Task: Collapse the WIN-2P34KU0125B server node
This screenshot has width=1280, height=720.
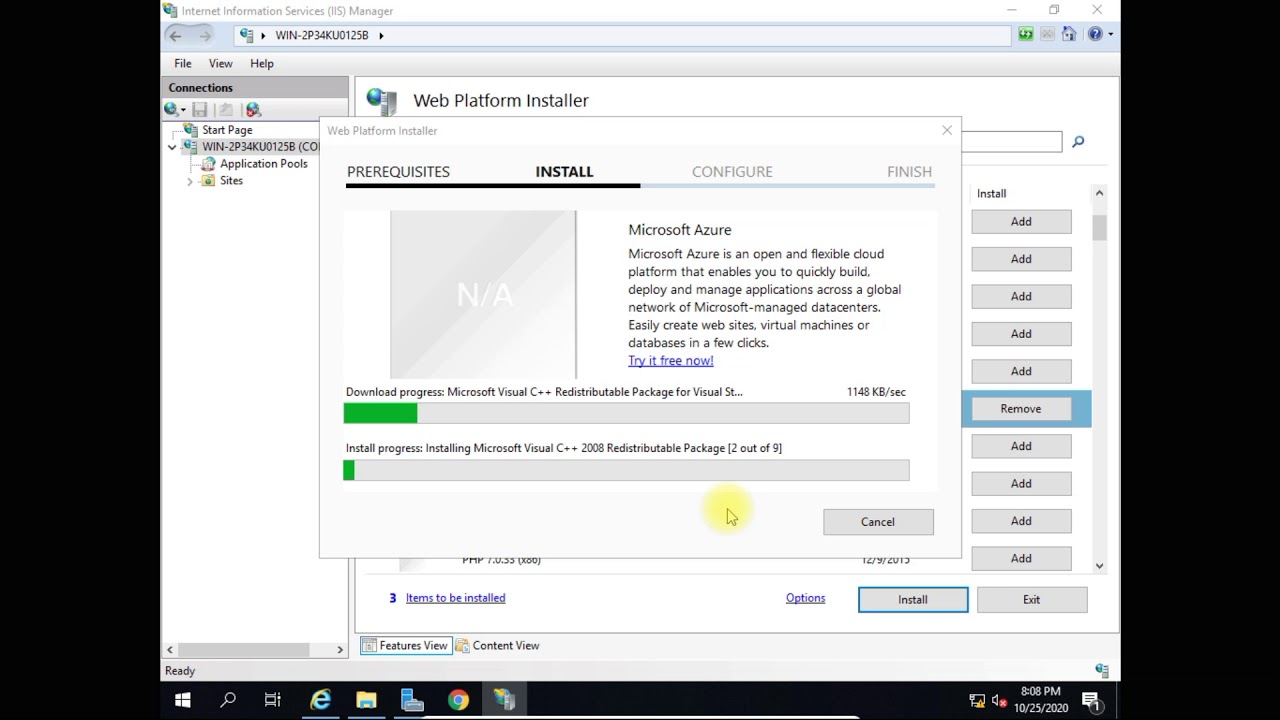Action: [172, 147]
